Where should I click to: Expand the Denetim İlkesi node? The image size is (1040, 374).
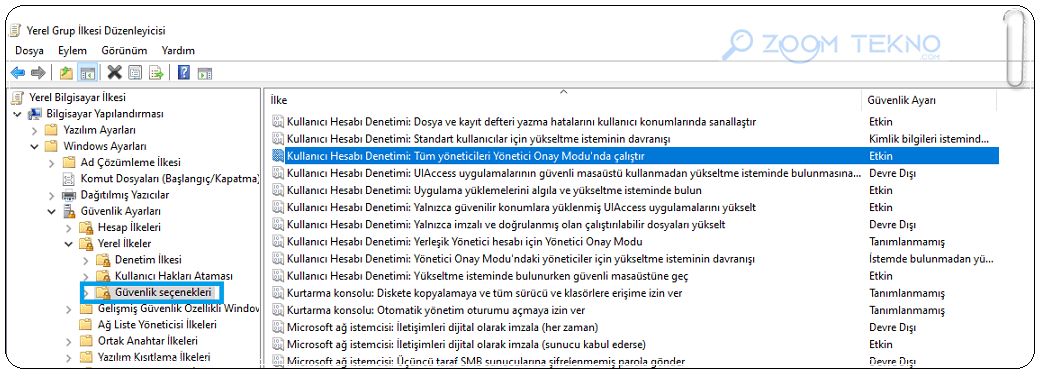pyautogui.click(x=86, y=260)
